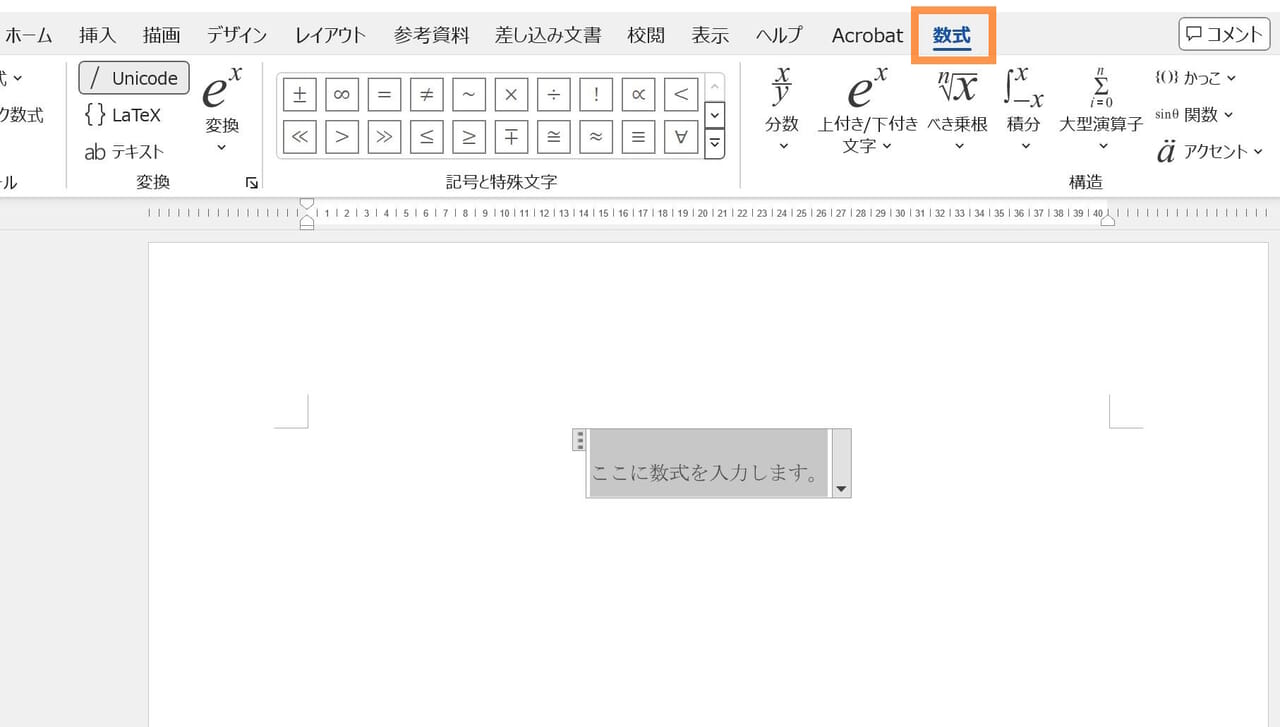The width and height of the screenshot is (1280, 727).
Task: Switch to the デザイン tab
Action: point(237,35)
